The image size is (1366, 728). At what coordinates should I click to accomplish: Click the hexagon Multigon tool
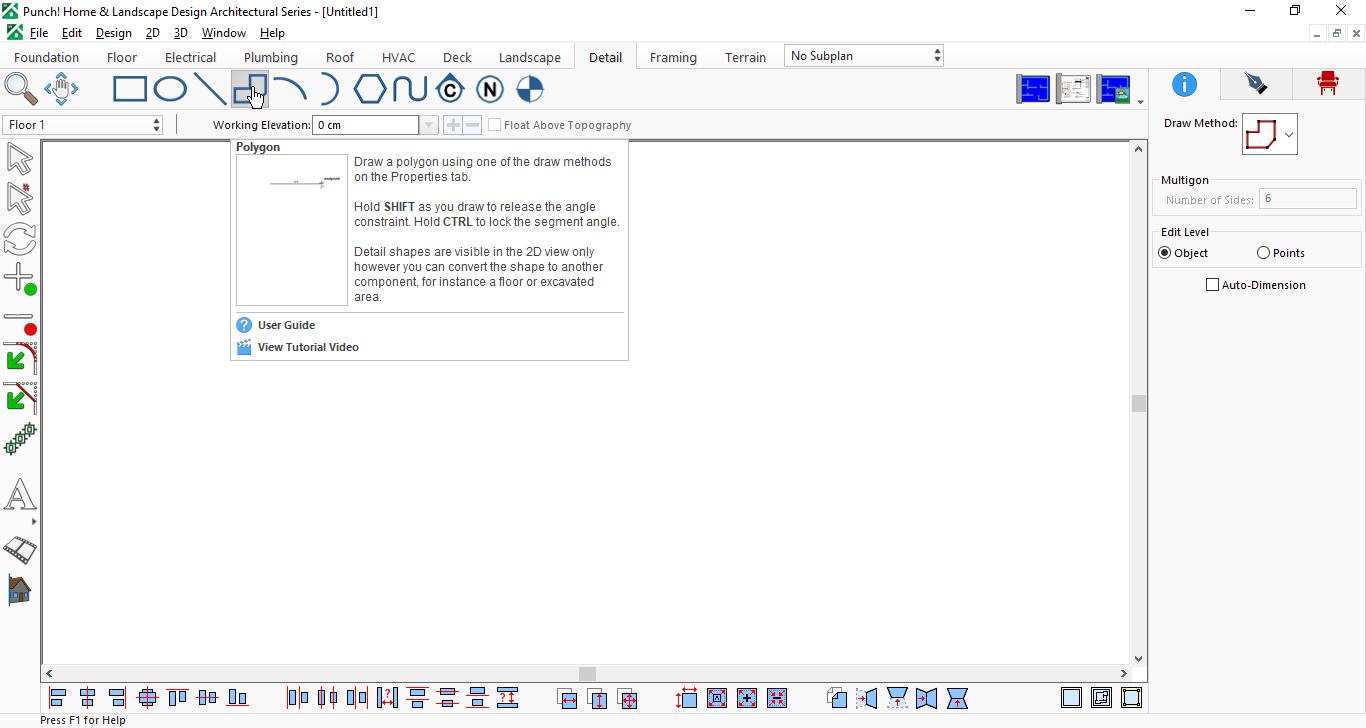(370, 89)
